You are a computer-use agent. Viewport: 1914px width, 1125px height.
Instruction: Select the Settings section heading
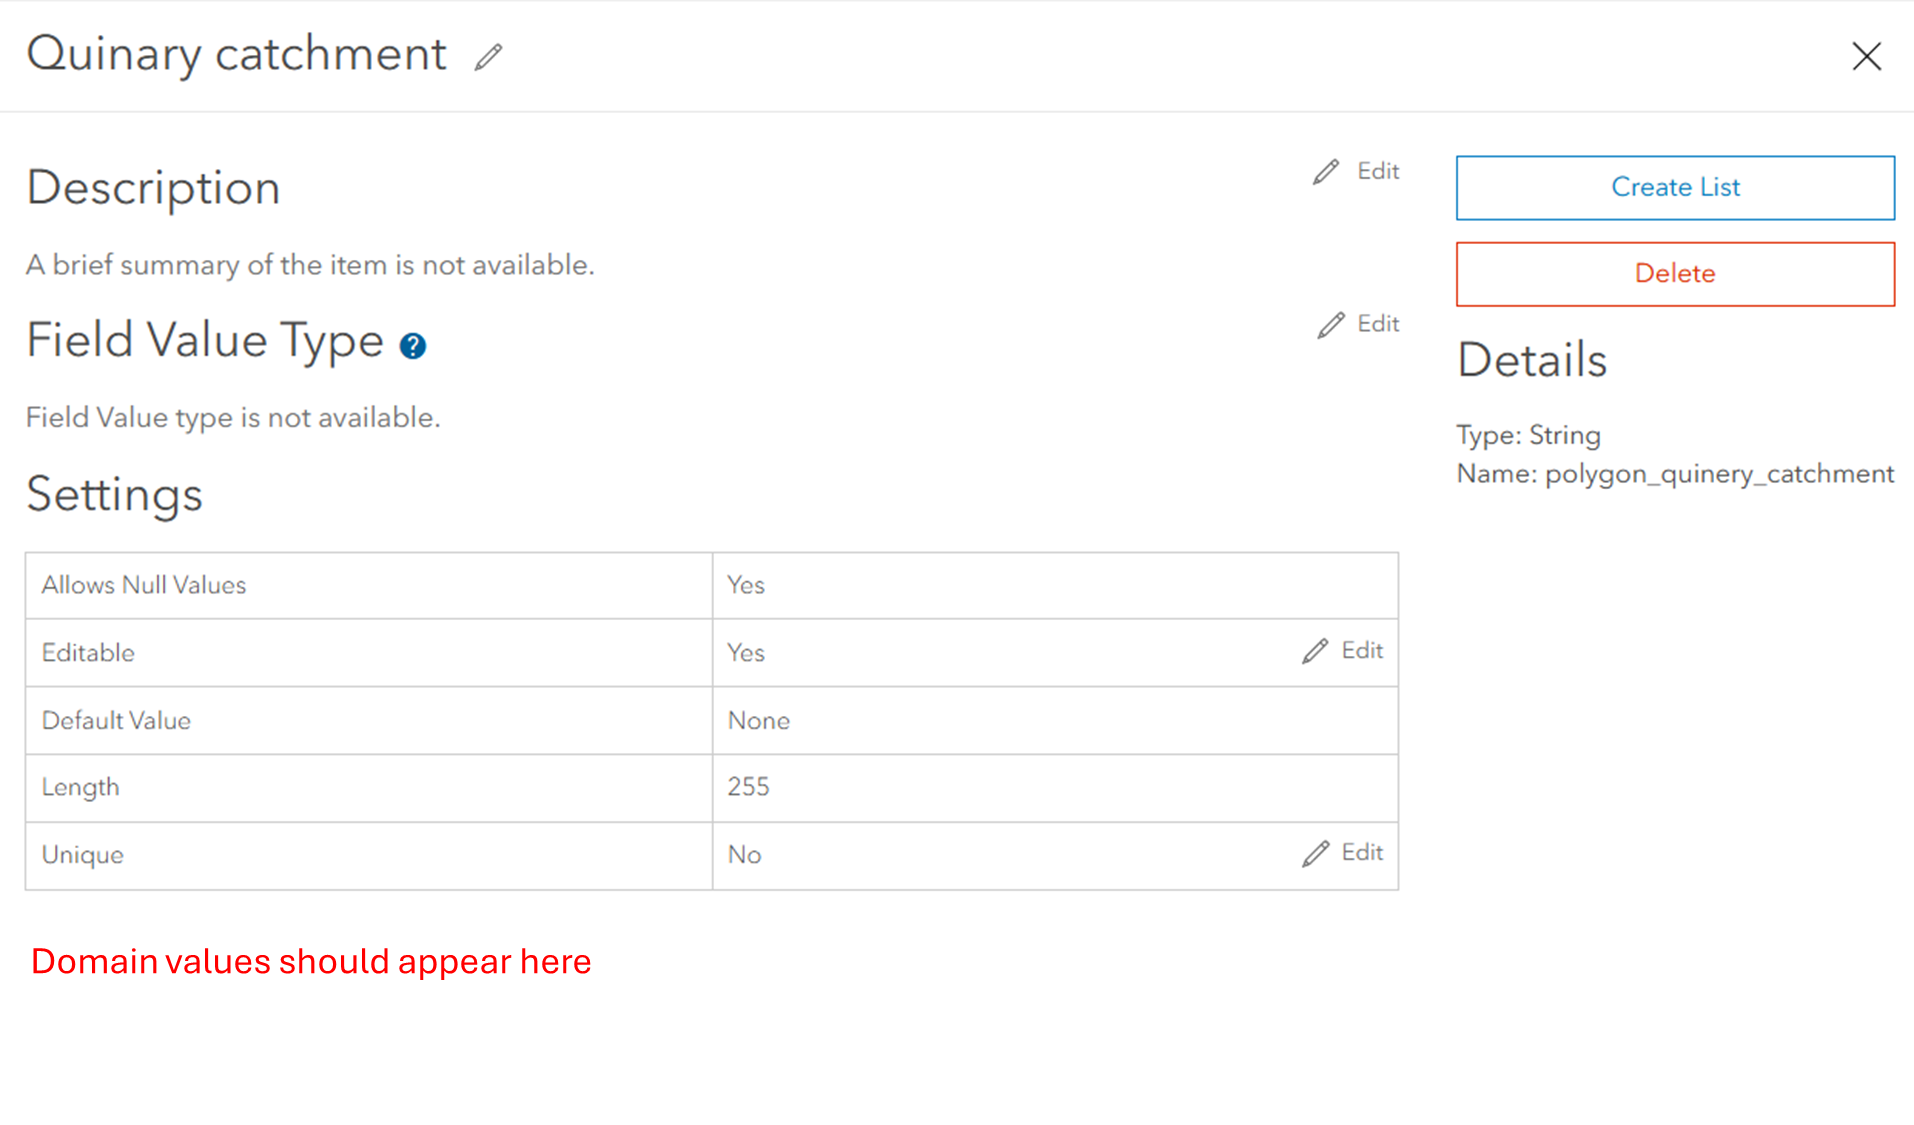tap(114, 495)
